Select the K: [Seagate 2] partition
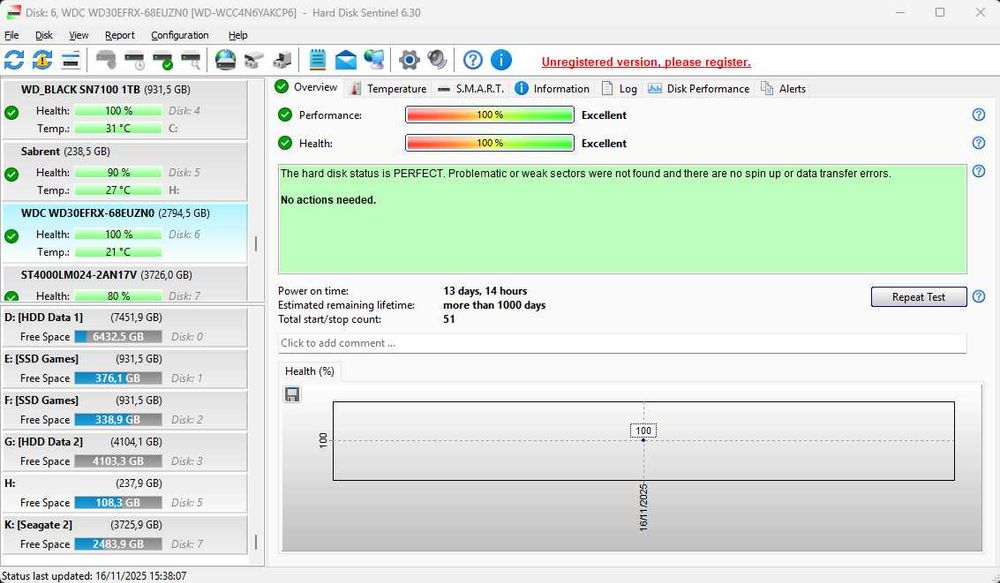1000x583 pixels. (x=124, y=534)
